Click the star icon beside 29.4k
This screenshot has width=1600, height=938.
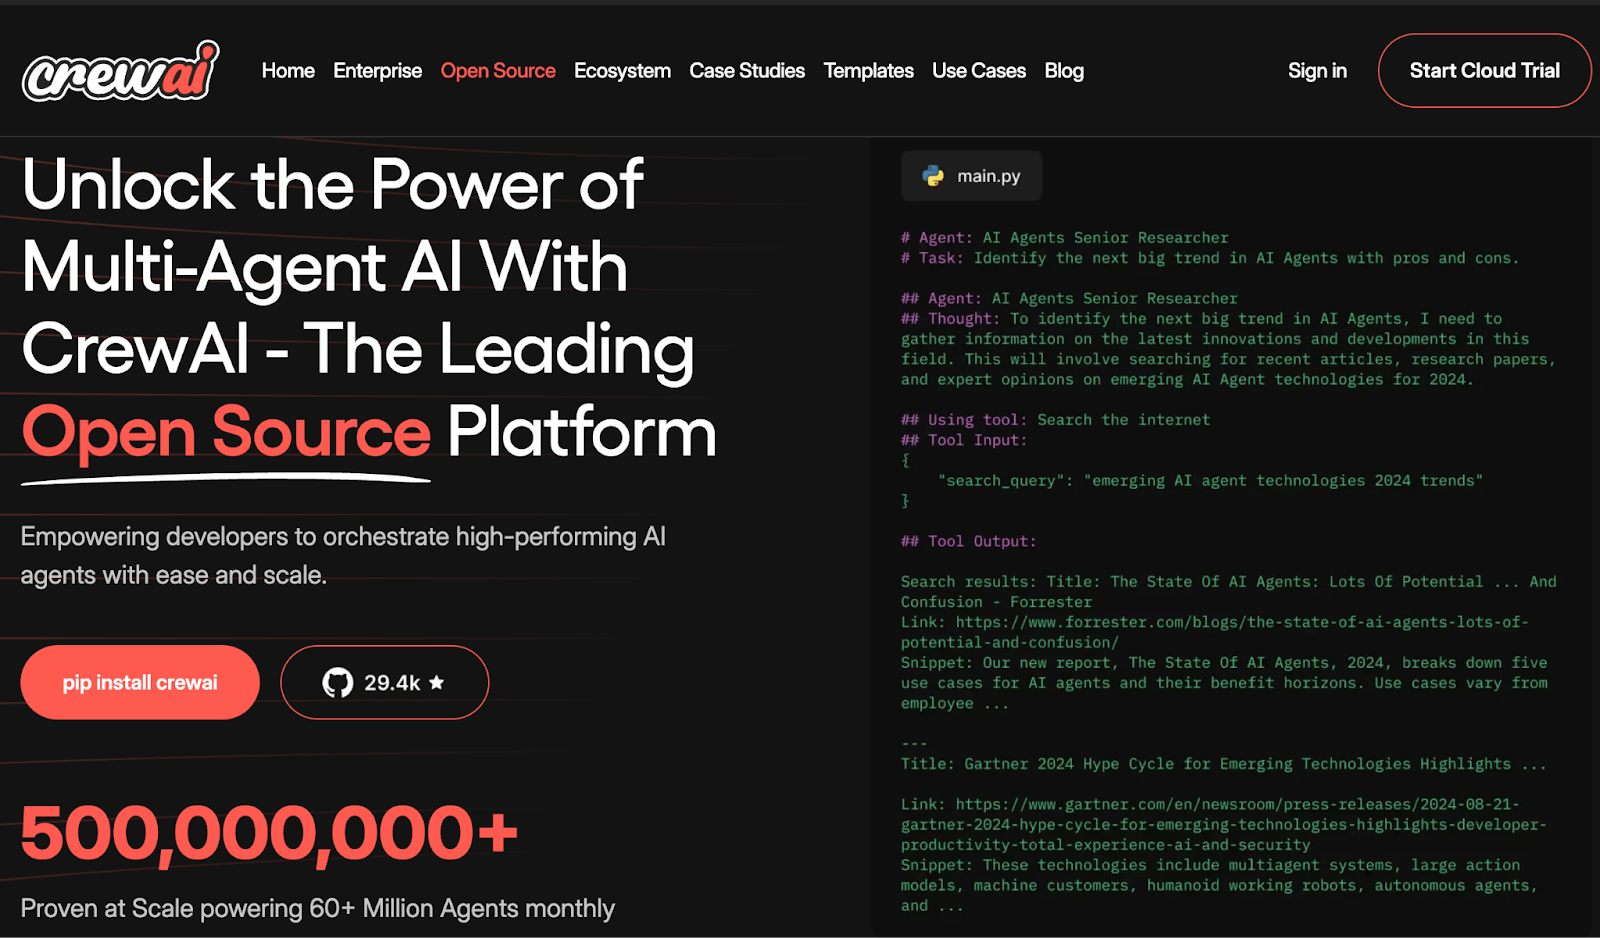[437, 683]
